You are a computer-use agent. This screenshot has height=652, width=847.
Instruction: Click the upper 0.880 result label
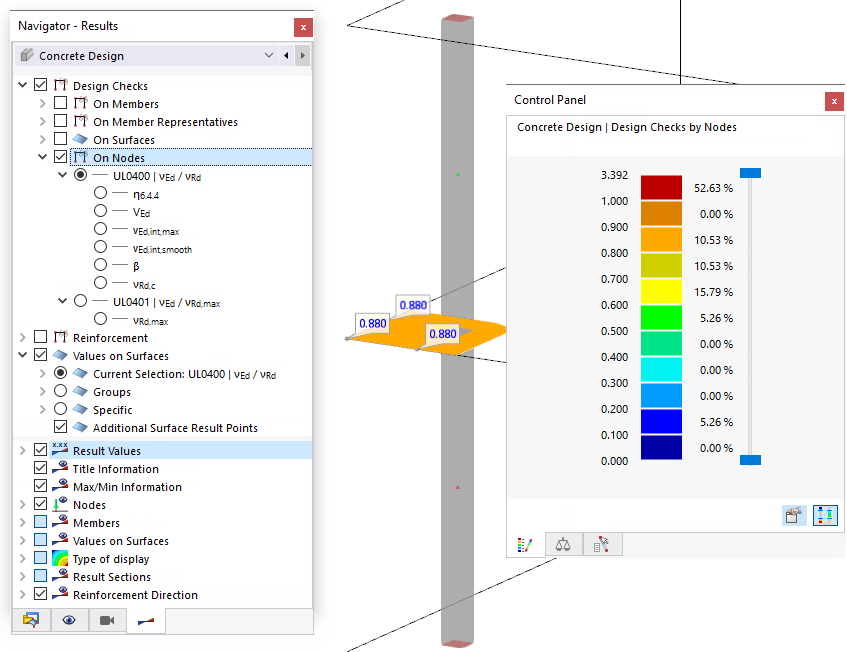click(x=413, y=305)
